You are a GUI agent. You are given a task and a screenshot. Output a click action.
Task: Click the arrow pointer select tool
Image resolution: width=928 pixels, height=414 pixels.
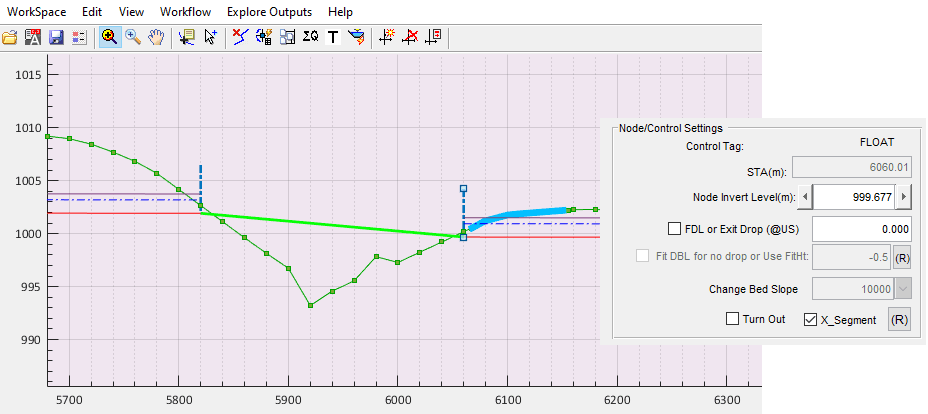211,37
